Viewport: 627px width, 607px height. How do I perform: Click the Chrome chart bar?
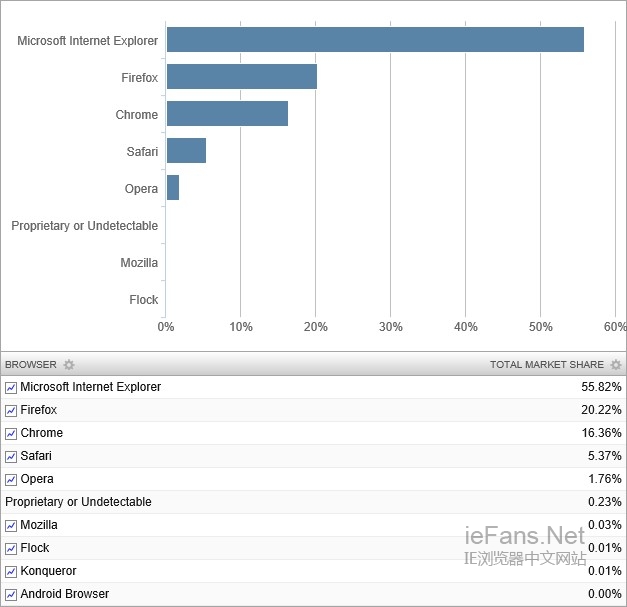(227, 114)
